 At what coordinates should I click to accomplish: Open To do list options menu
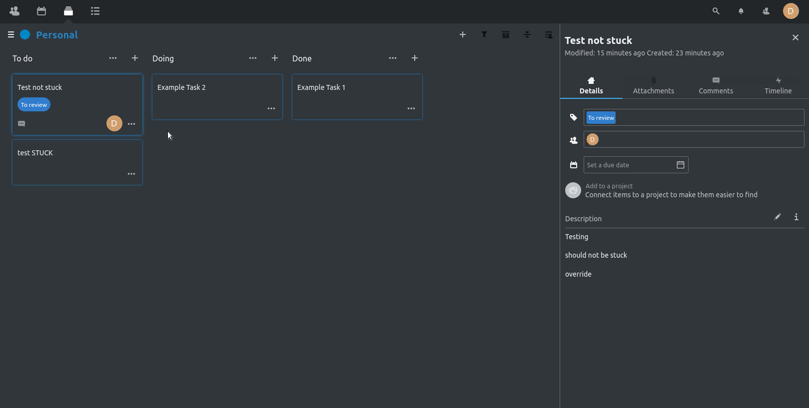tap(112, 58)
